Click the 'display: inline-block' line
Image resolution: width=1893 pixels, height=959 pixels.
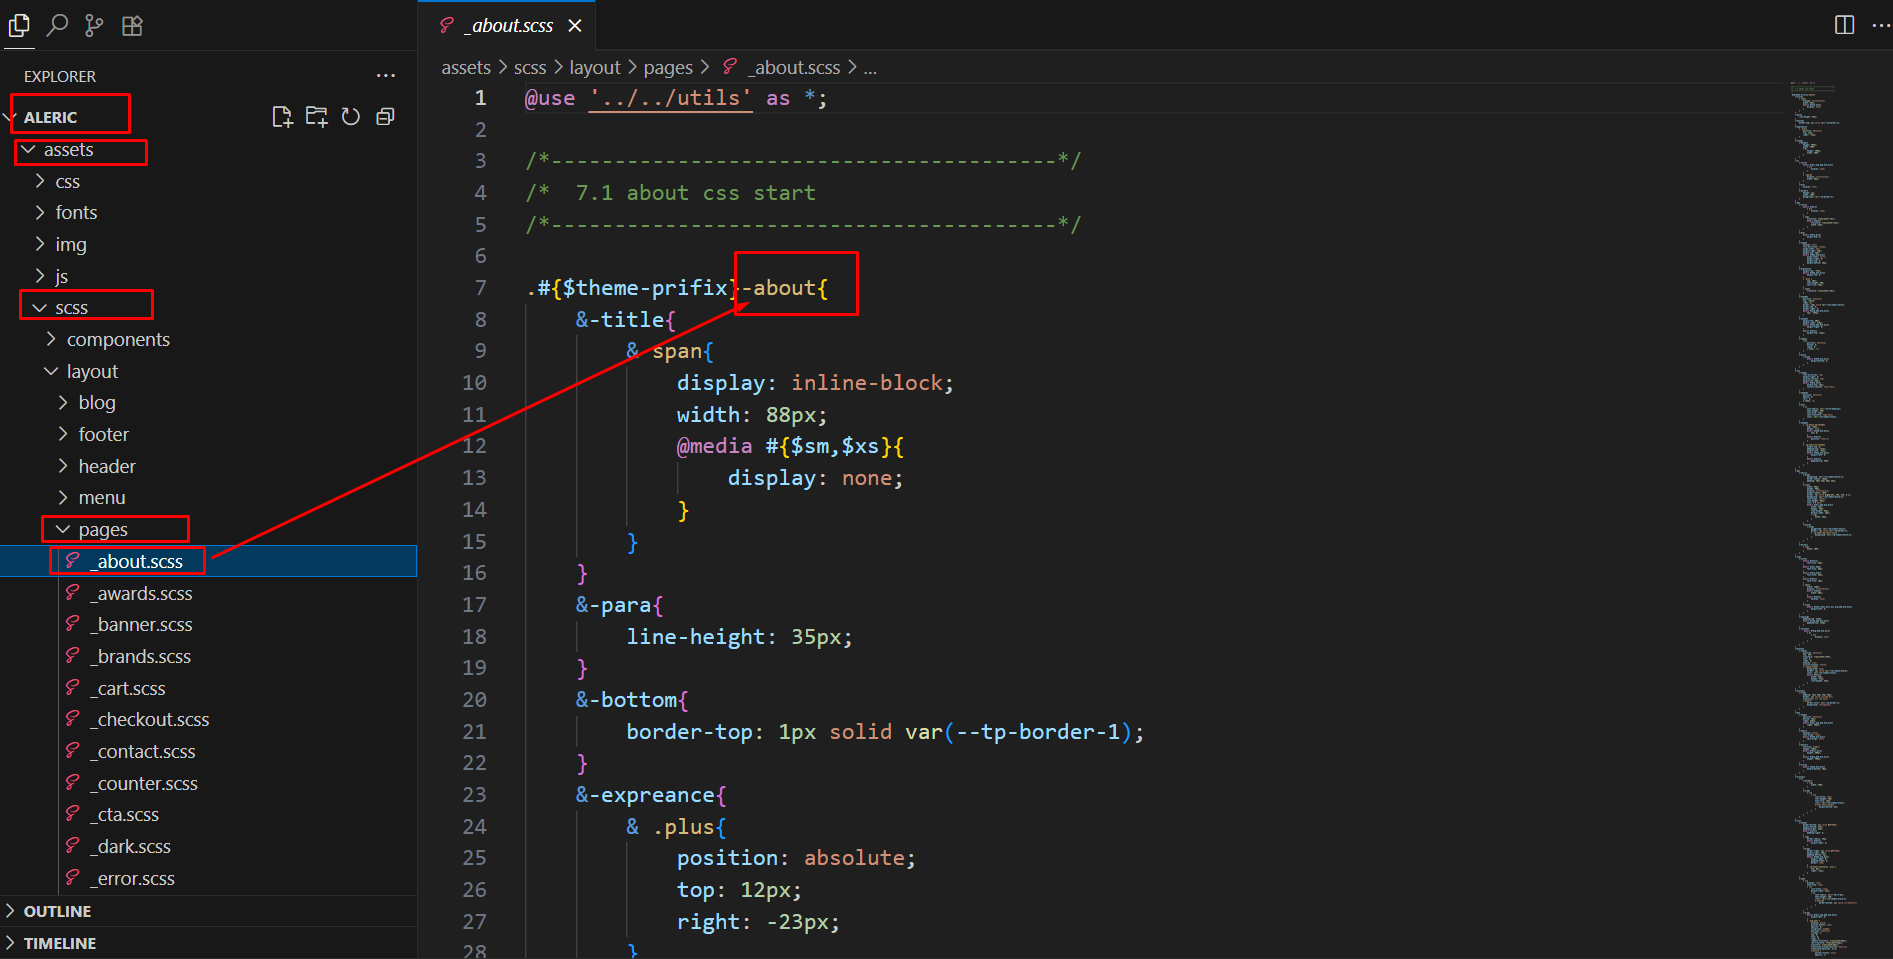(x=815, y=383)
